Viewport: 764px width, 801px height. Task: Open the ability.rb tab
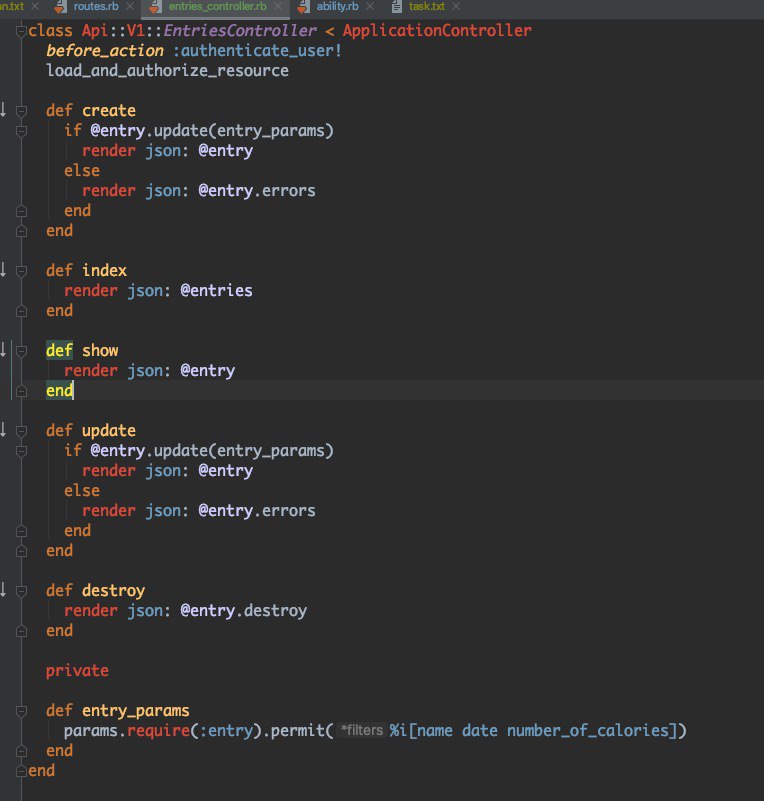(x=337, y=7)
